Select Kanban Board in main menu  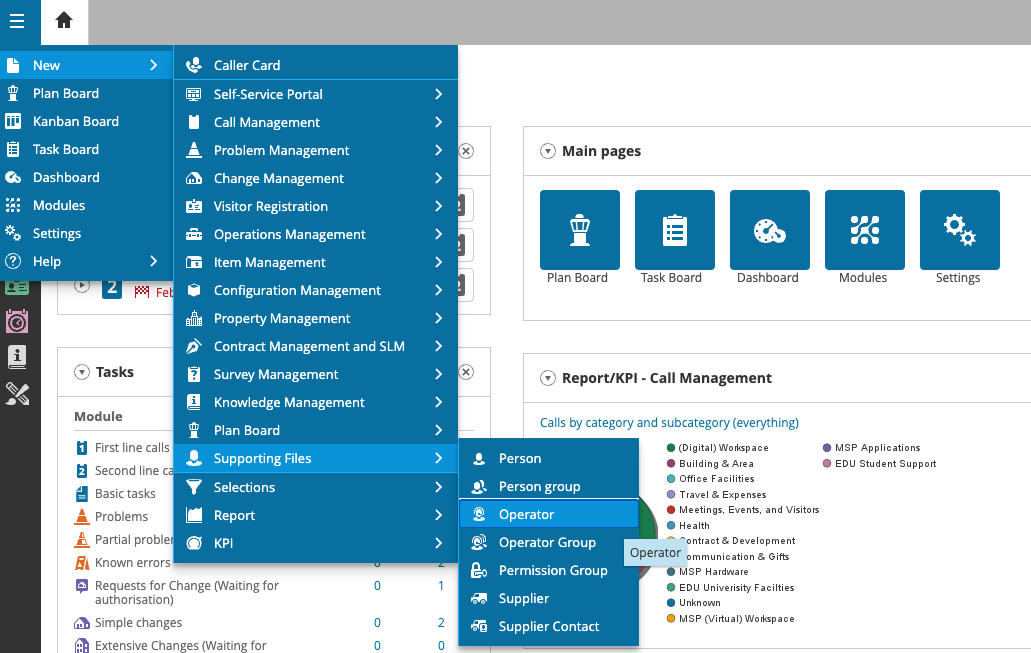tap(76, 121)
